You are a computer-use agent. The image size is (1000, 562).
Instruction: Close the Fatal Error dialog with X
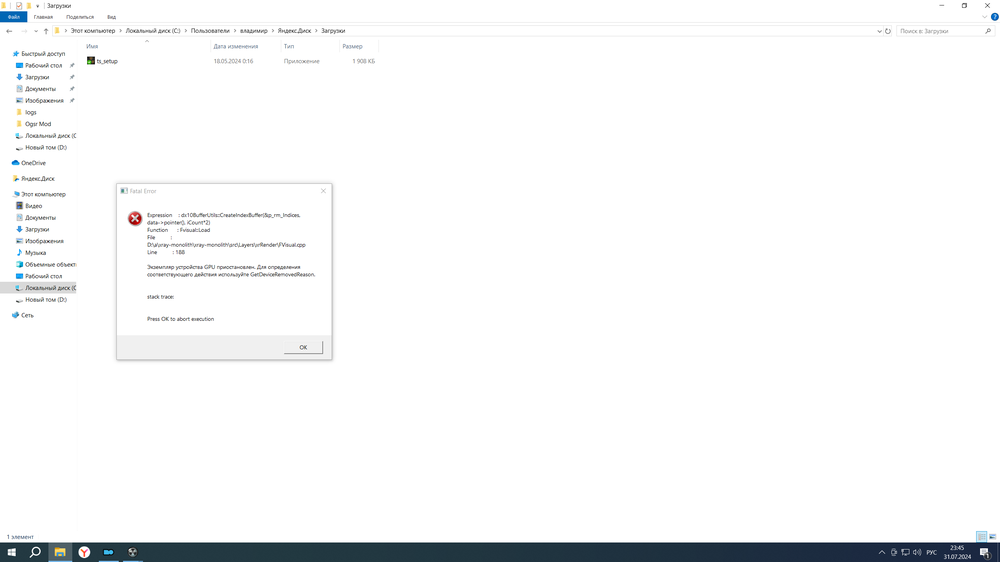point(323,191)
